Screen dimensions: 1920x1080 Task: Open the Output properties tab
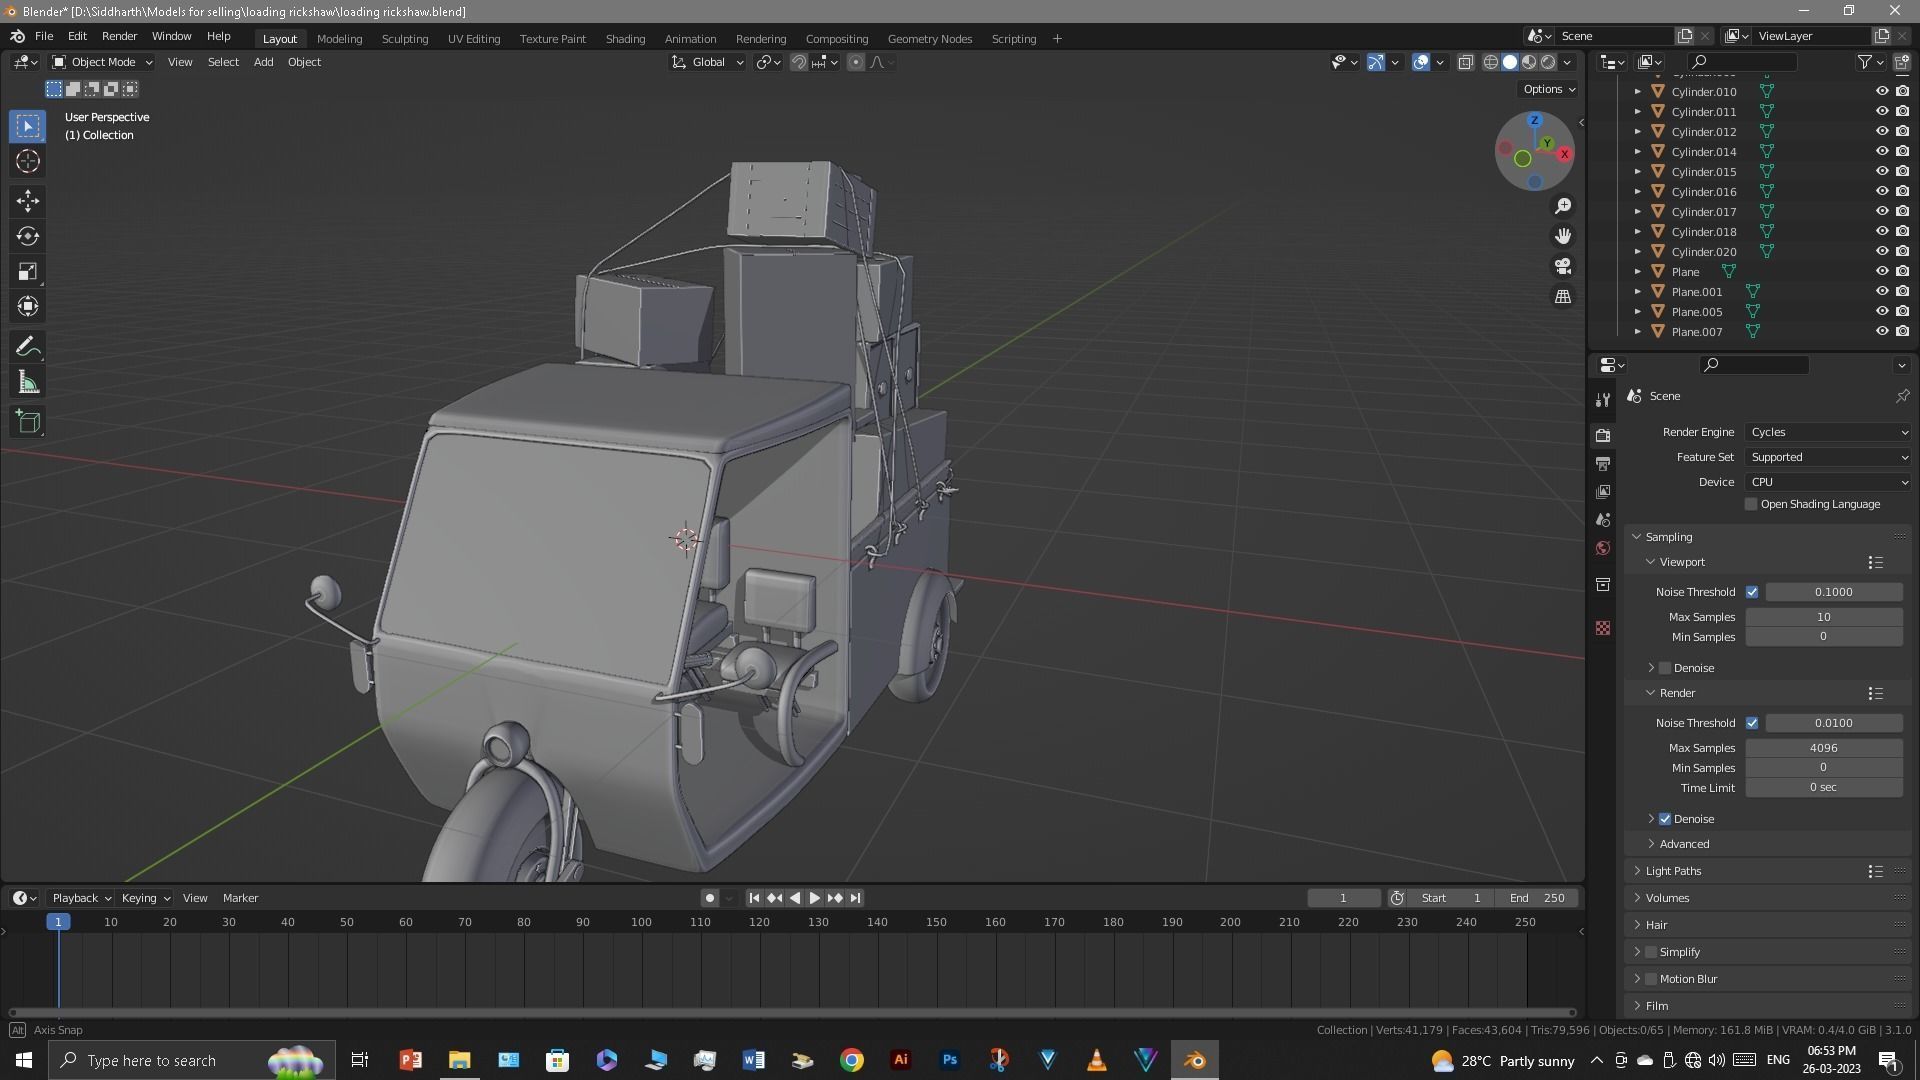click(1603, 464)
